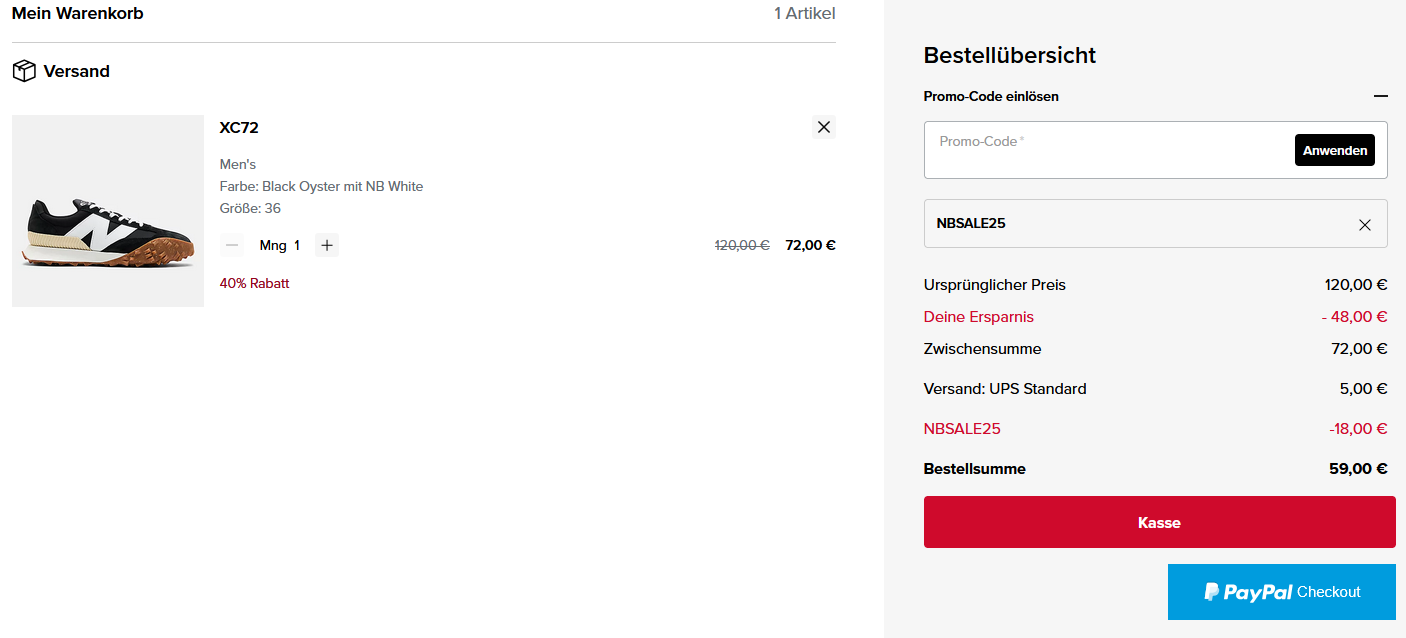1406x638 pixels.
Task: Click the Versand package icon
Action: 24,71
